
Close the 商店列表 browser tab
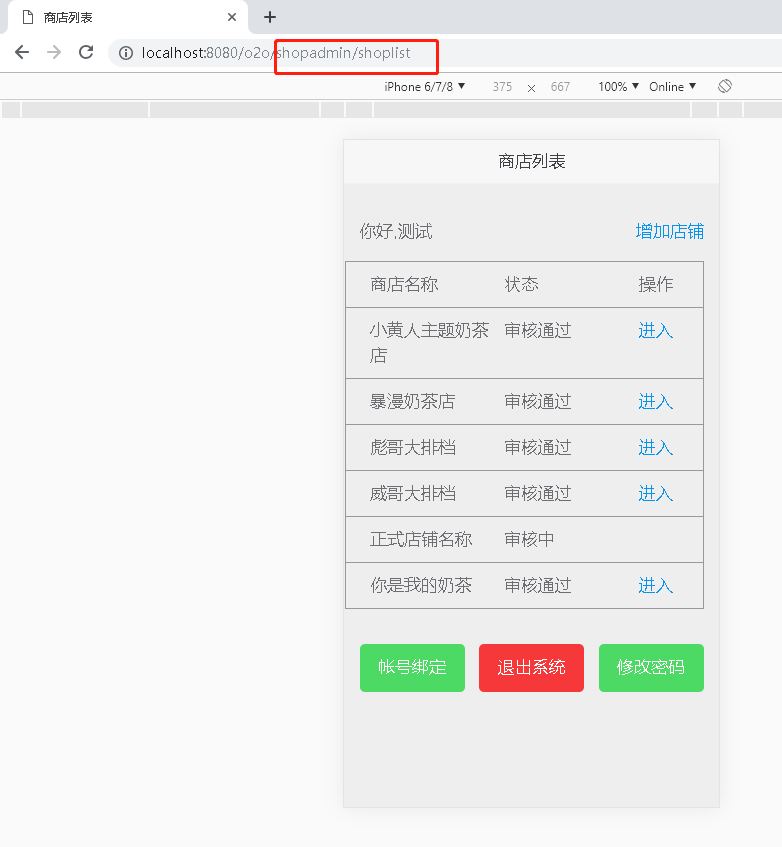click(232, 17)
